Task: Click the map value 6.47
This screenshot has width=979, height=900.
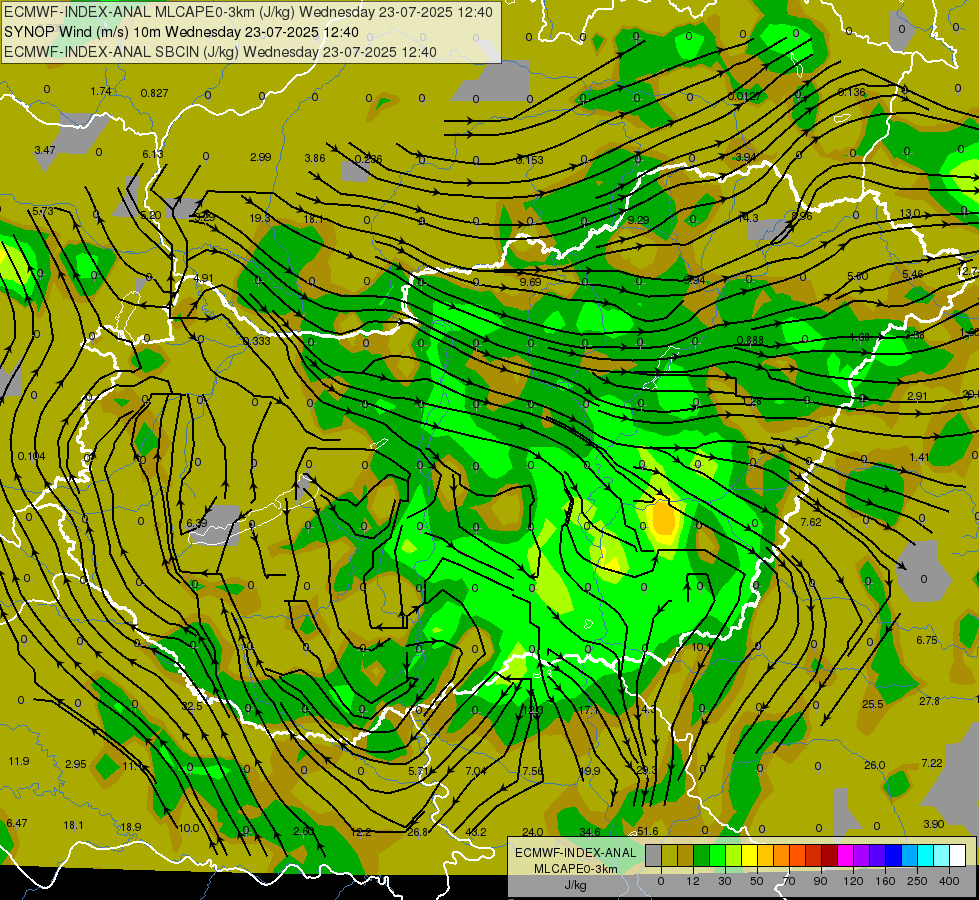Action: [x=17, y=823]
